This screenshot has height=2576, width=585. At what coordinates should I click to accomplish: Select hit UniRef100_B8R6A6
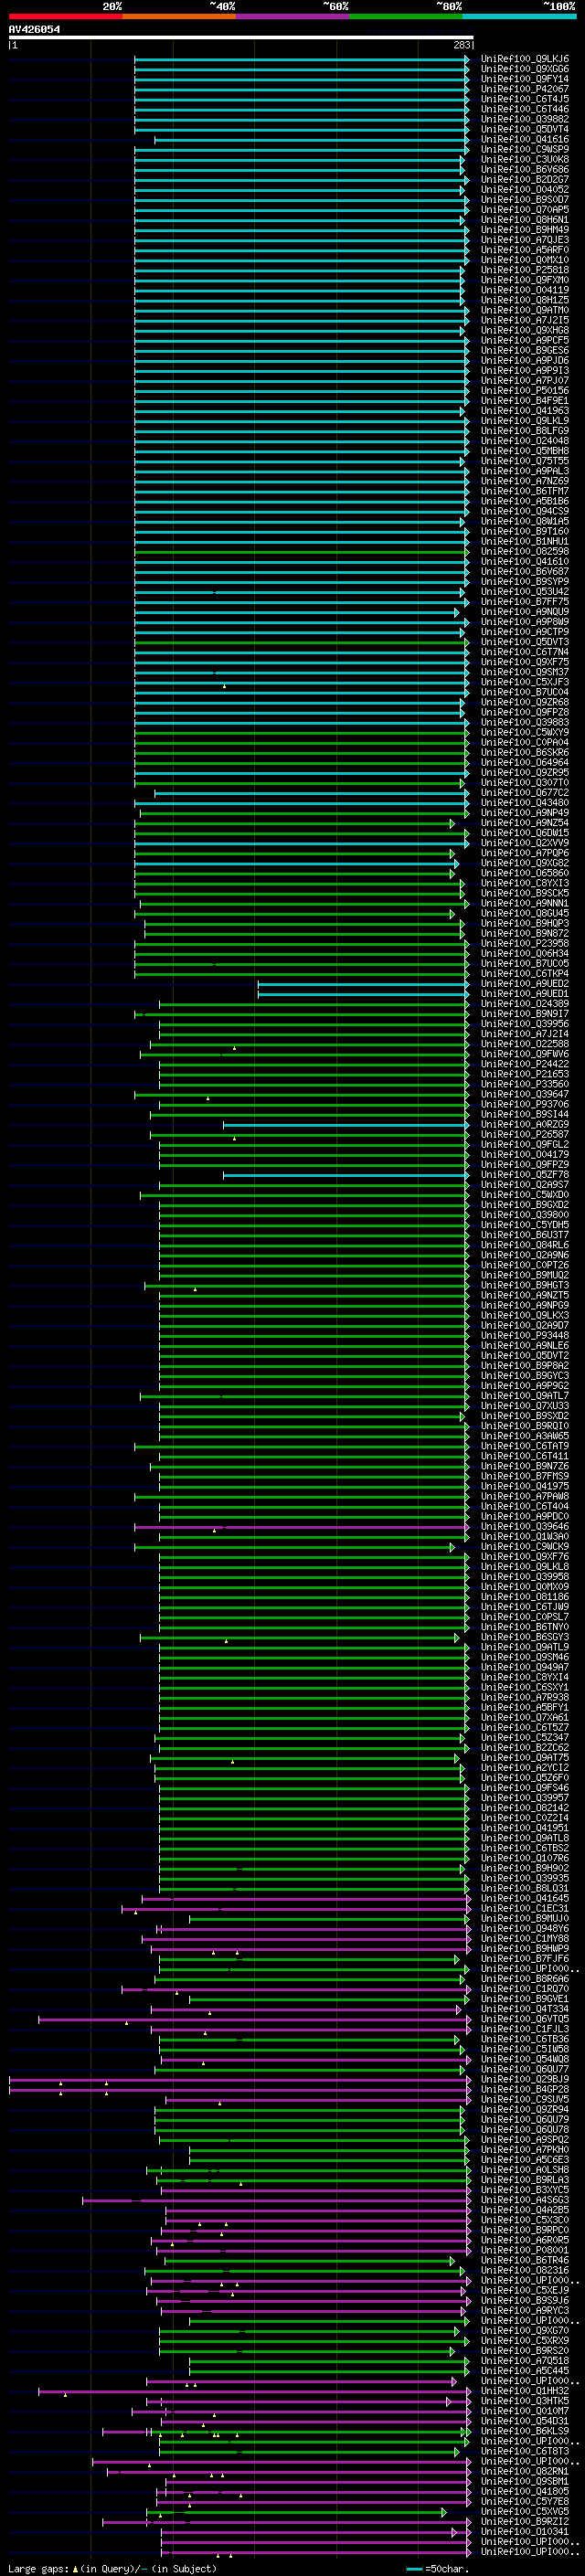click(525, 1979)
